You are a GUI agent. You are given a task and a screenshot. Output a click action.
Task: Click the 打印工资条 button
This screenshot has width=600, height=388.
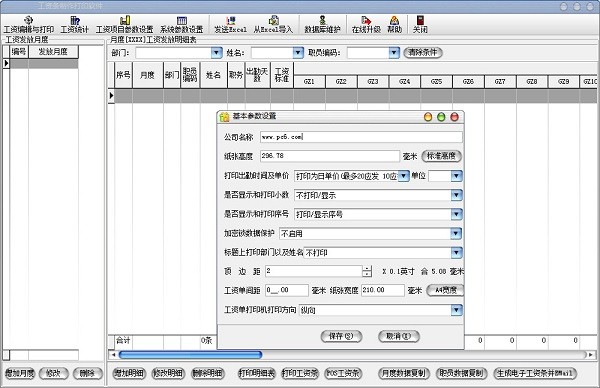[300, 373]
